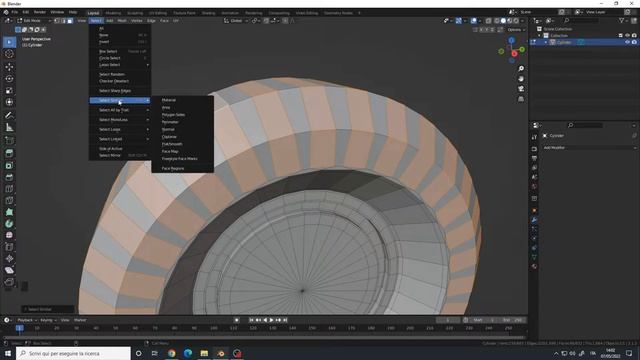Screen dimensions: 640x360
Task: Pick the Measure ruler tool
Action: coord(9,128)
